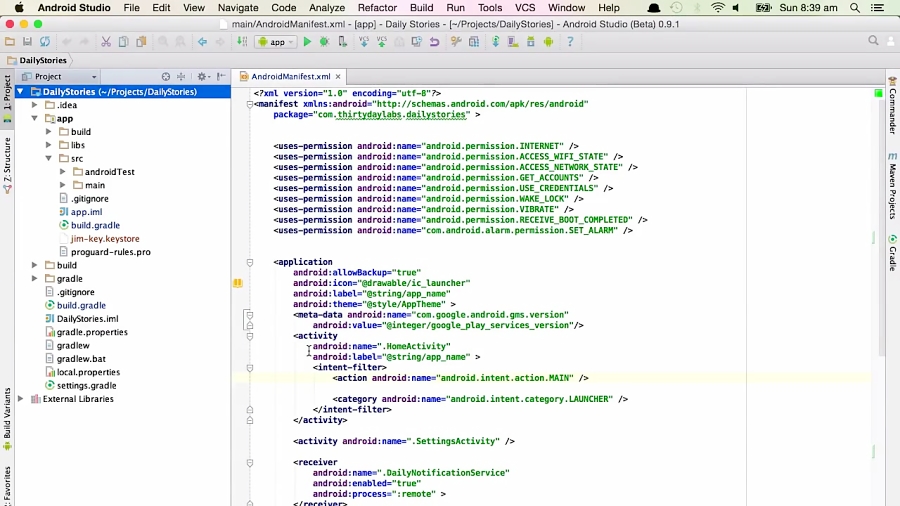Click the Open folder toolbar icon
Image resolution: width=900 pixels, height=506 pixels.
[x=10, y=42]
